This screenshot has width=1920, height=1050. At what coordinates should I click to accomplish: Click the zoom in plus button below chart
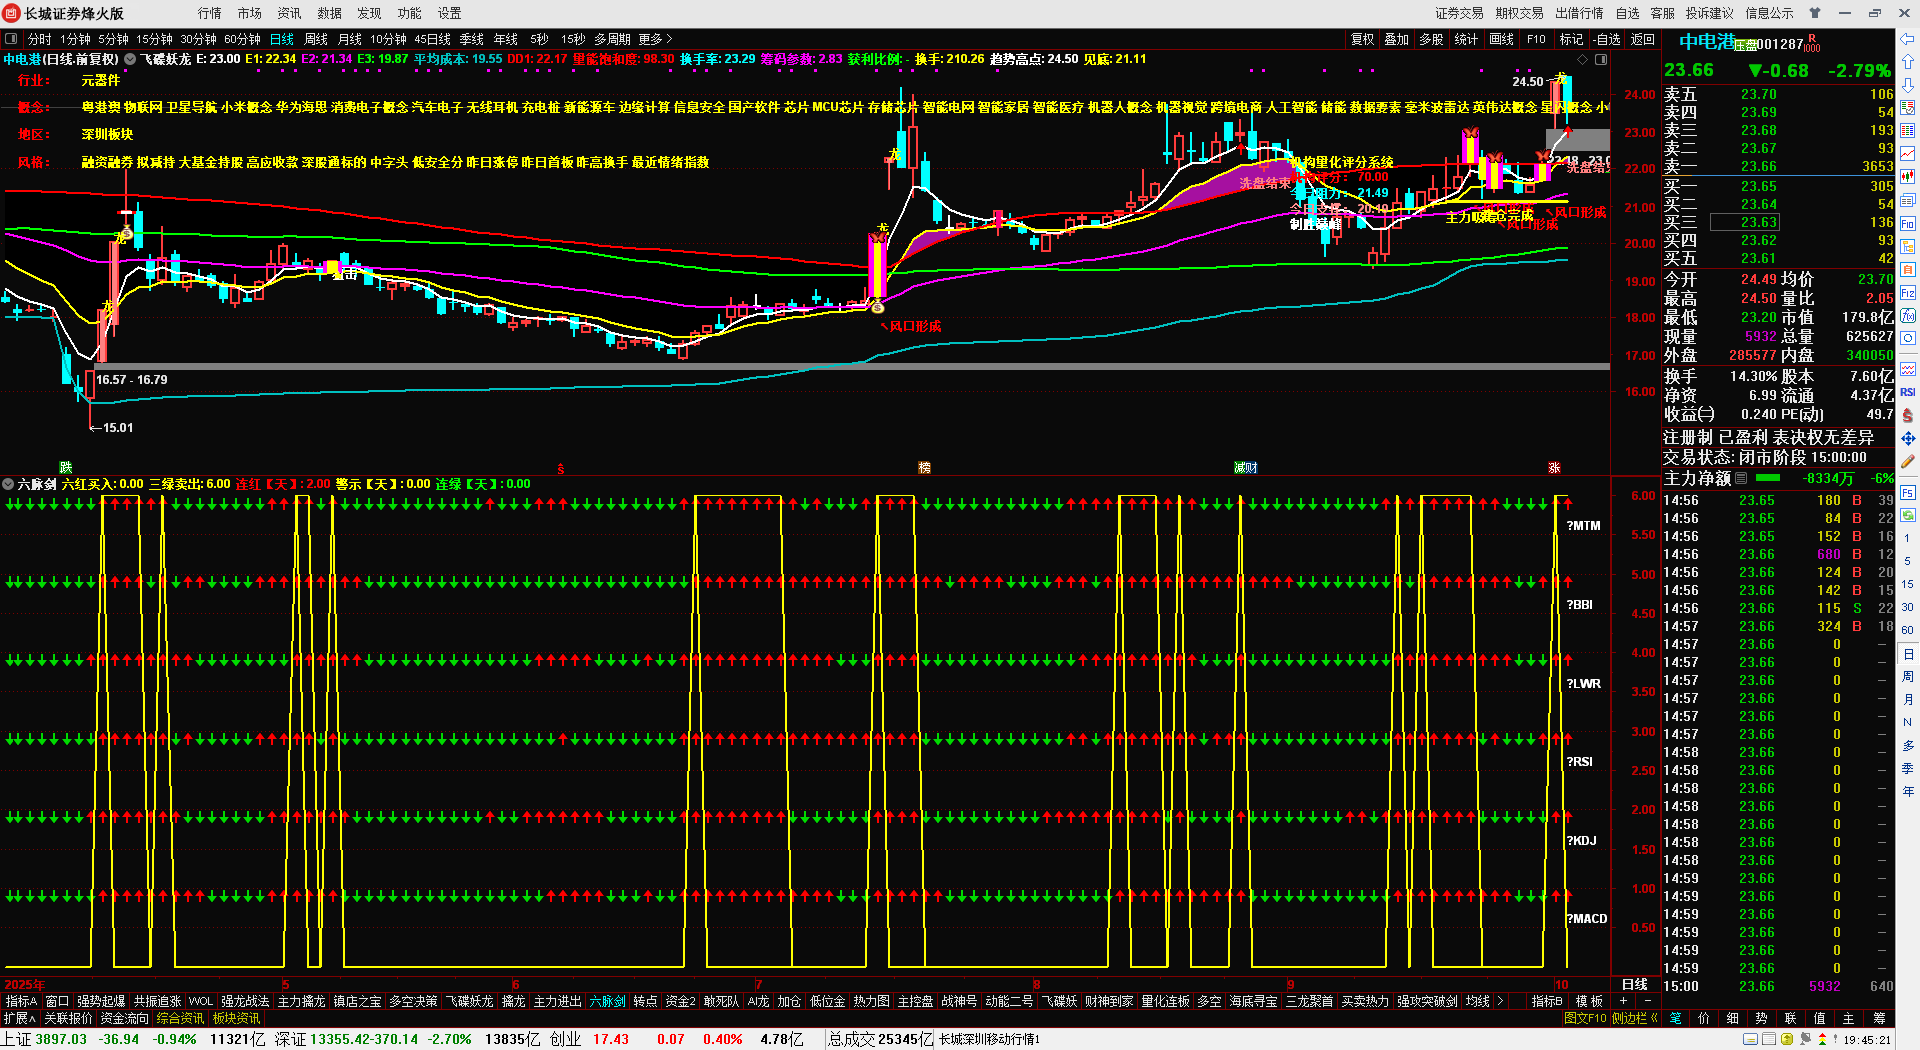coord(1623,1001)
